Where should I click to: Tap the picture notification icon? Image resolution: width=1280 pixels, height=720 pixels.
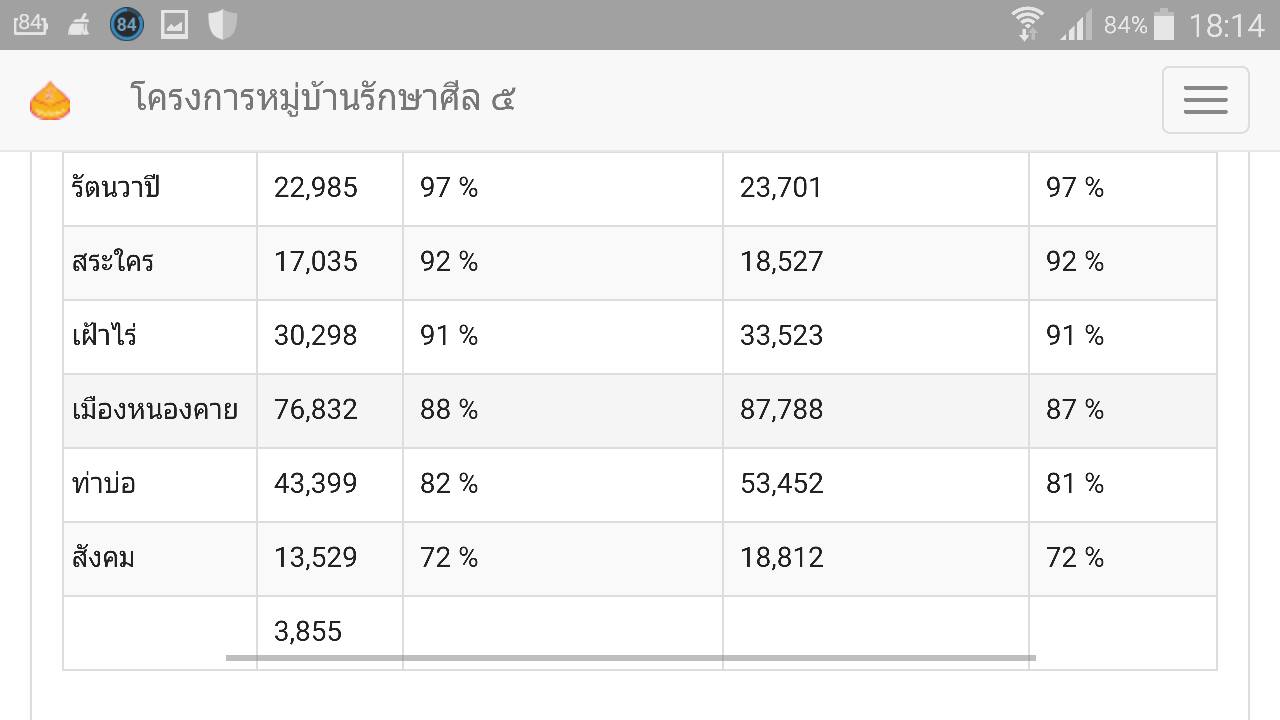(174, 24)
